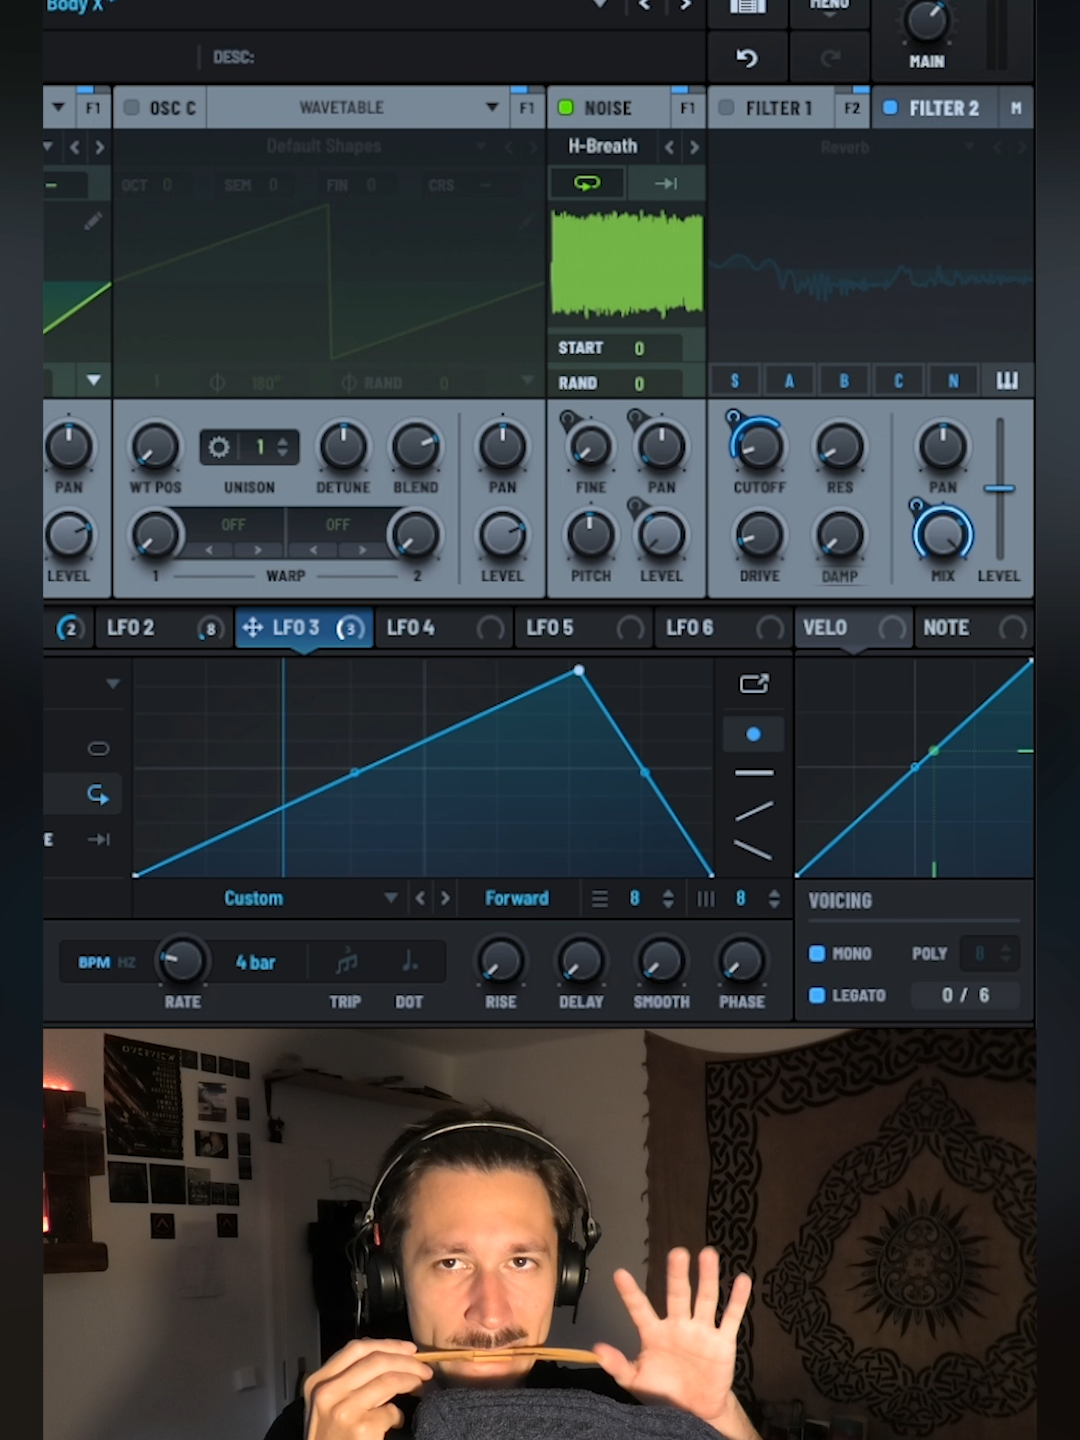Viewport: 1080px width, 1440px height.
Task: Click the next LFO shape arrow
Action: click(445, 898)
